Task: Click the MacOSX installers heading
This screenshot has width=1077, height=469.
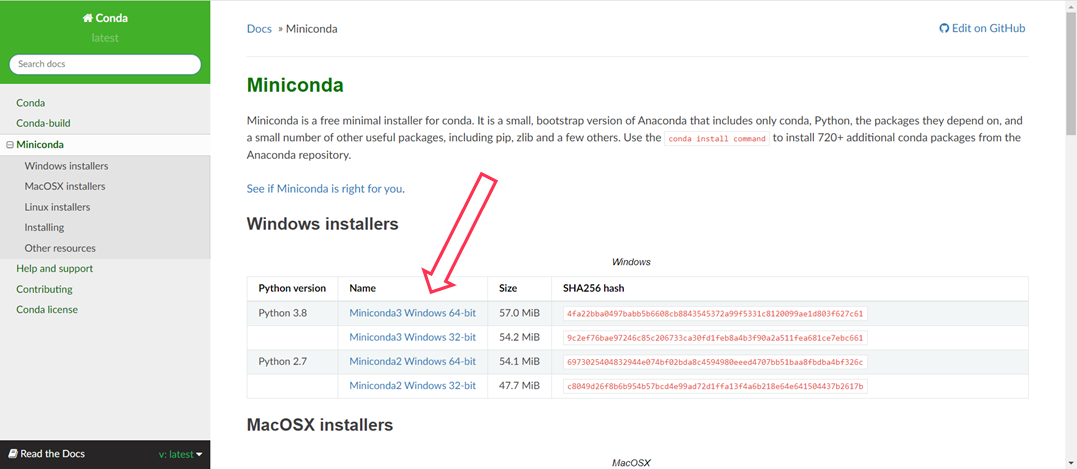Action: (x=319, y=424)
